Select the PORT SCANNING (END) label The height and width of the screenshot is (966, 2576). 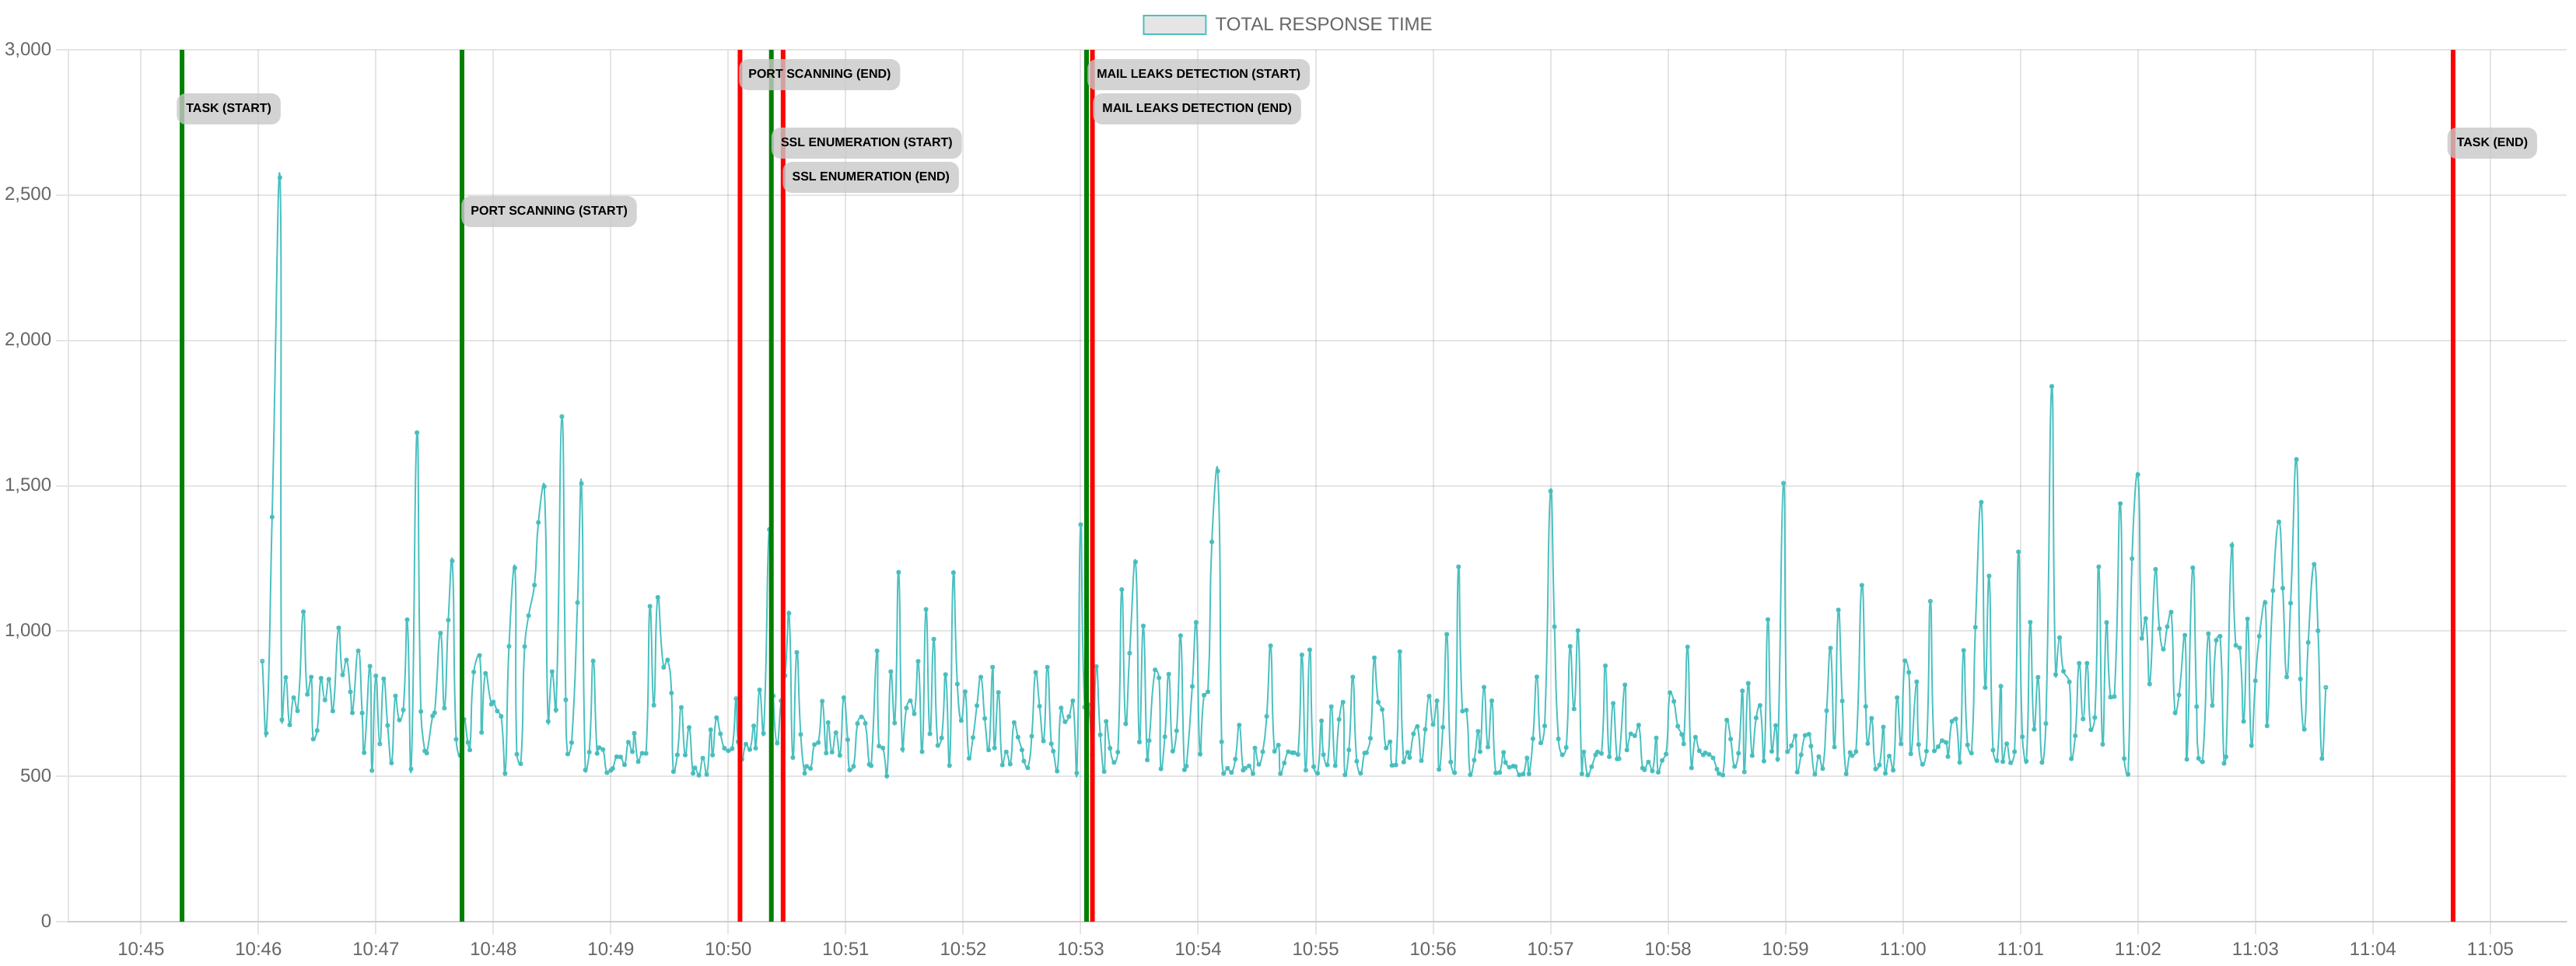point(819,74)
